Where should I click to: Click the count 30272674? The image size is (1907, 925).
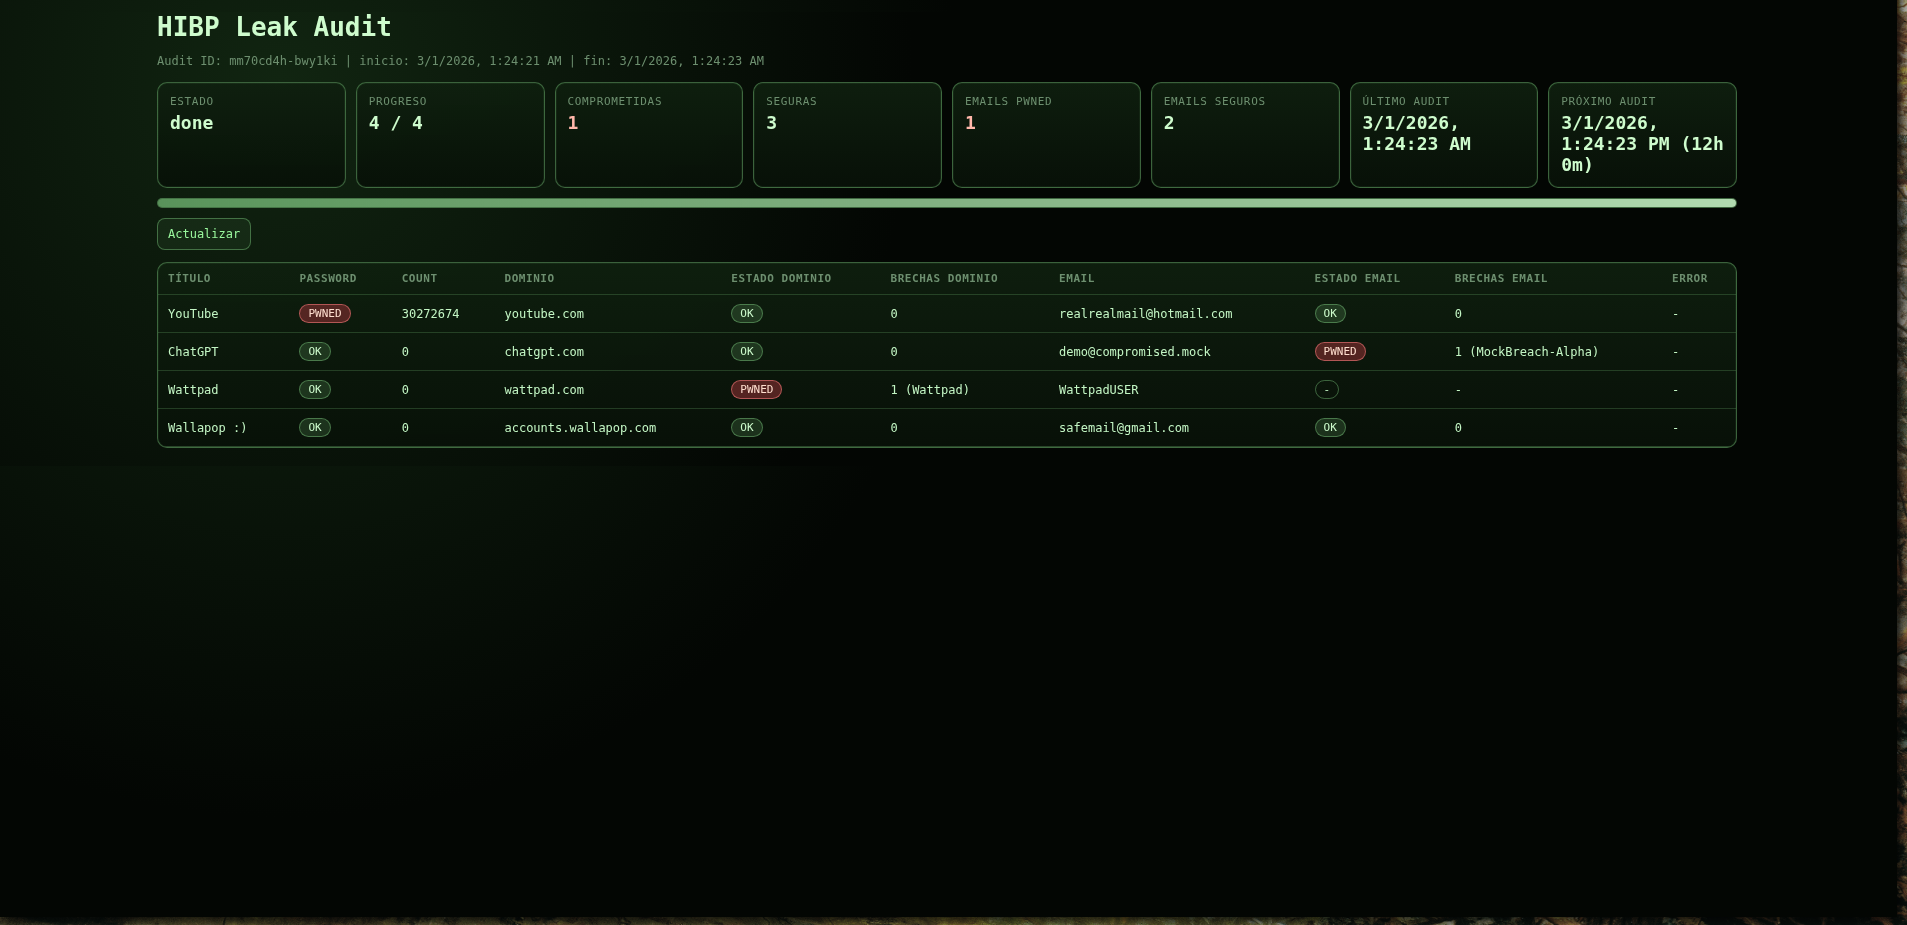tap(431, 314)
